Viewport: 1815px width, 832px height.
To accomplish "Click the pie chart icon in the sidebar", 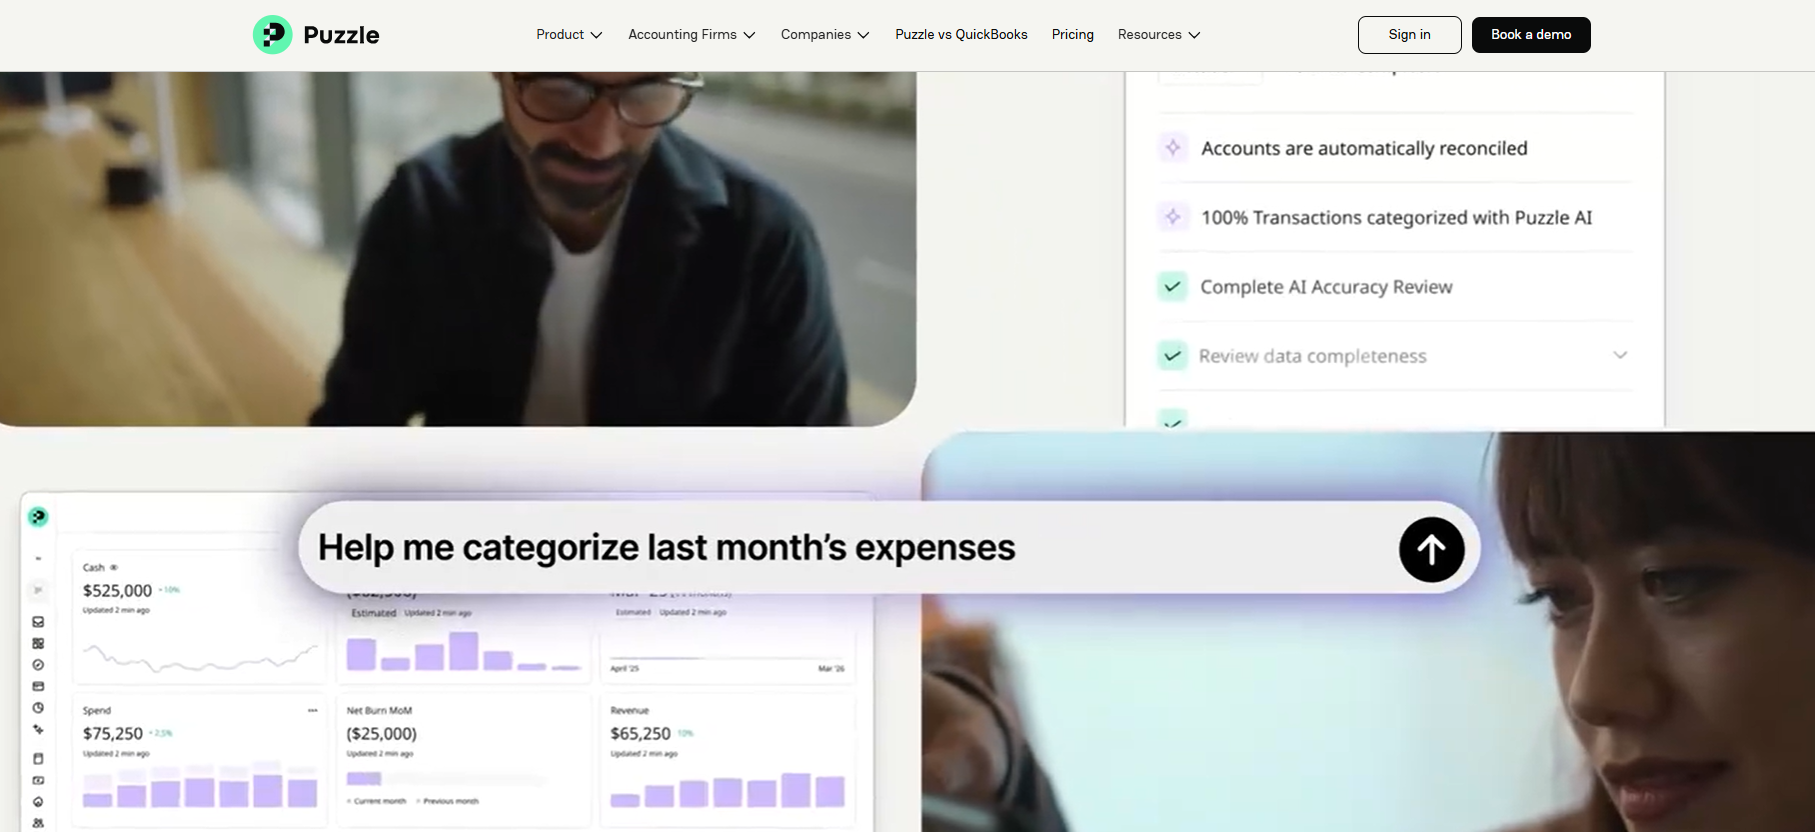I will coord(38,708).
